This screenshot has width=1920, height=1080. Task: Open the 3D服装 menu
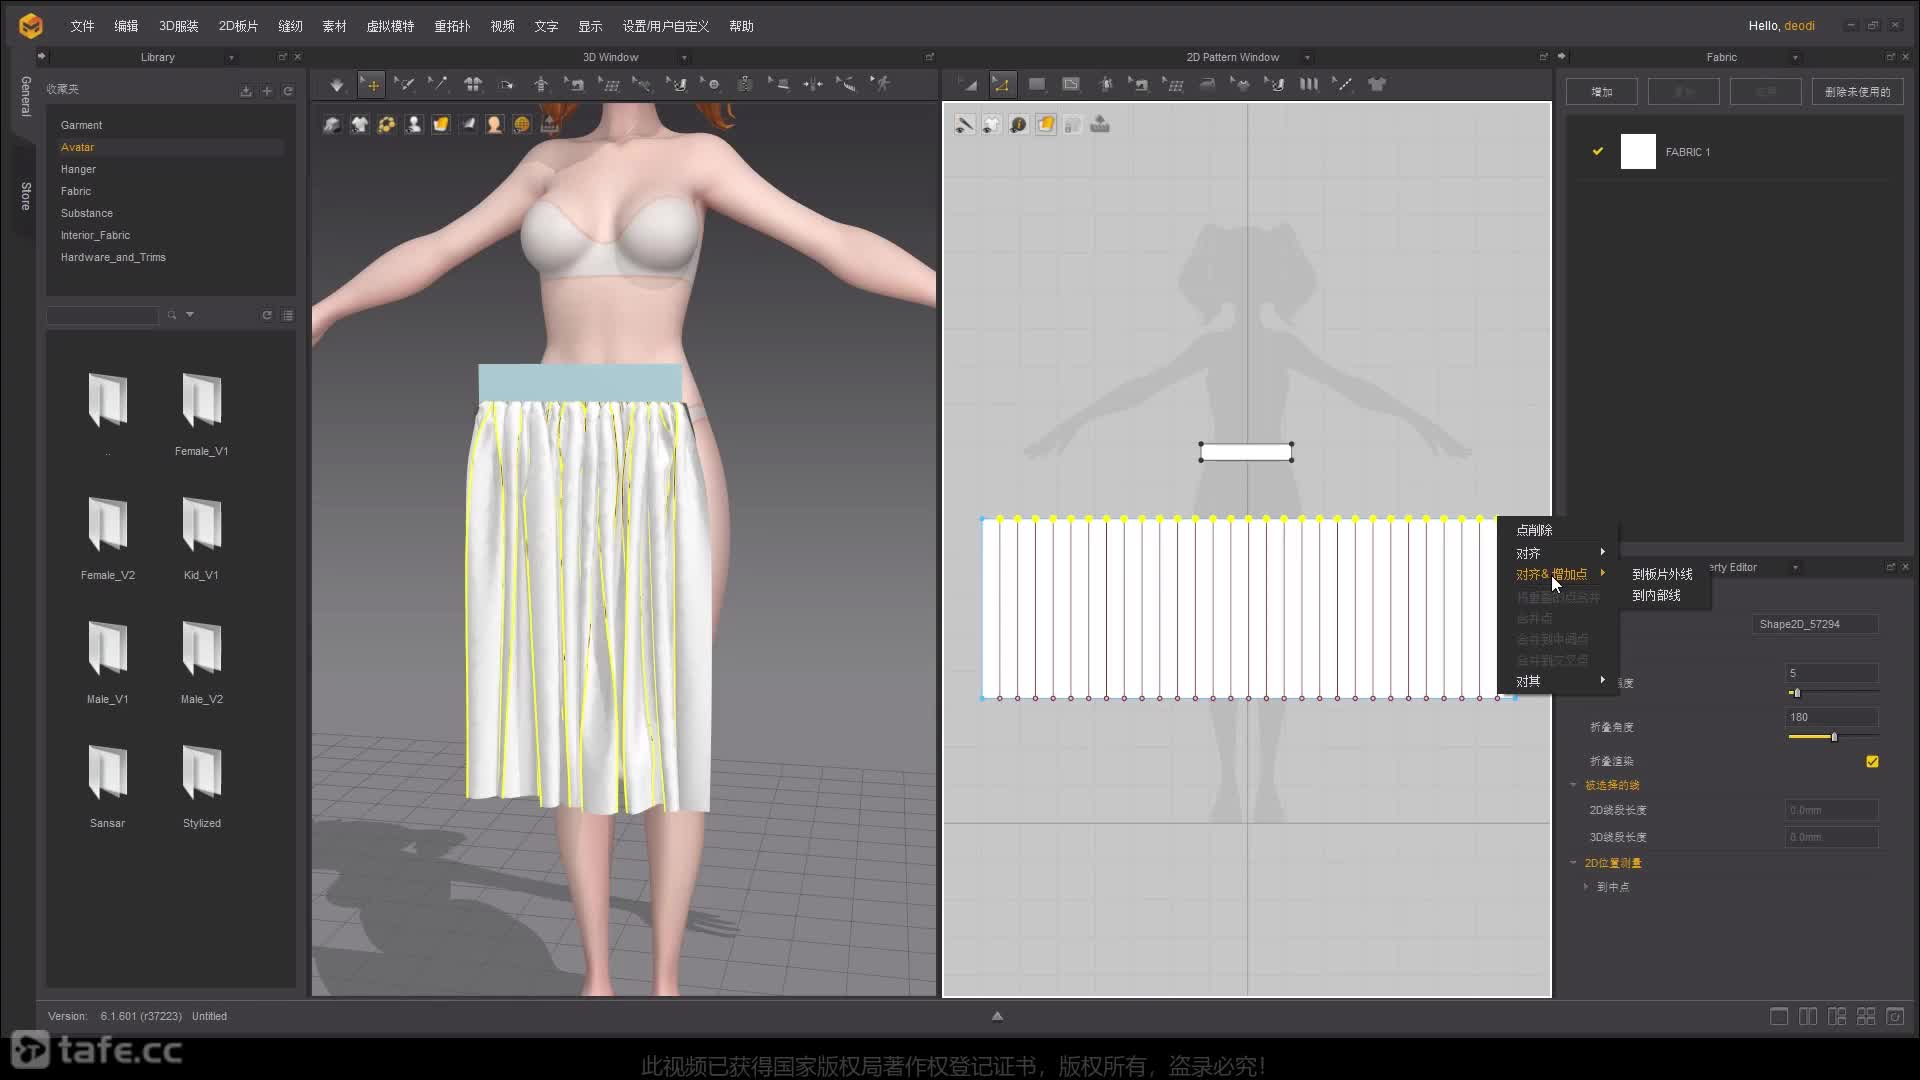point(179,26)
